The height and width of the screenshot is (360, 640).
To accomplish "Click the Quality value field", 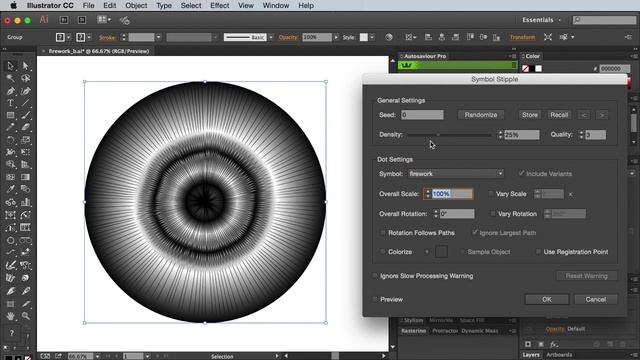I will [x=596, y=135].
